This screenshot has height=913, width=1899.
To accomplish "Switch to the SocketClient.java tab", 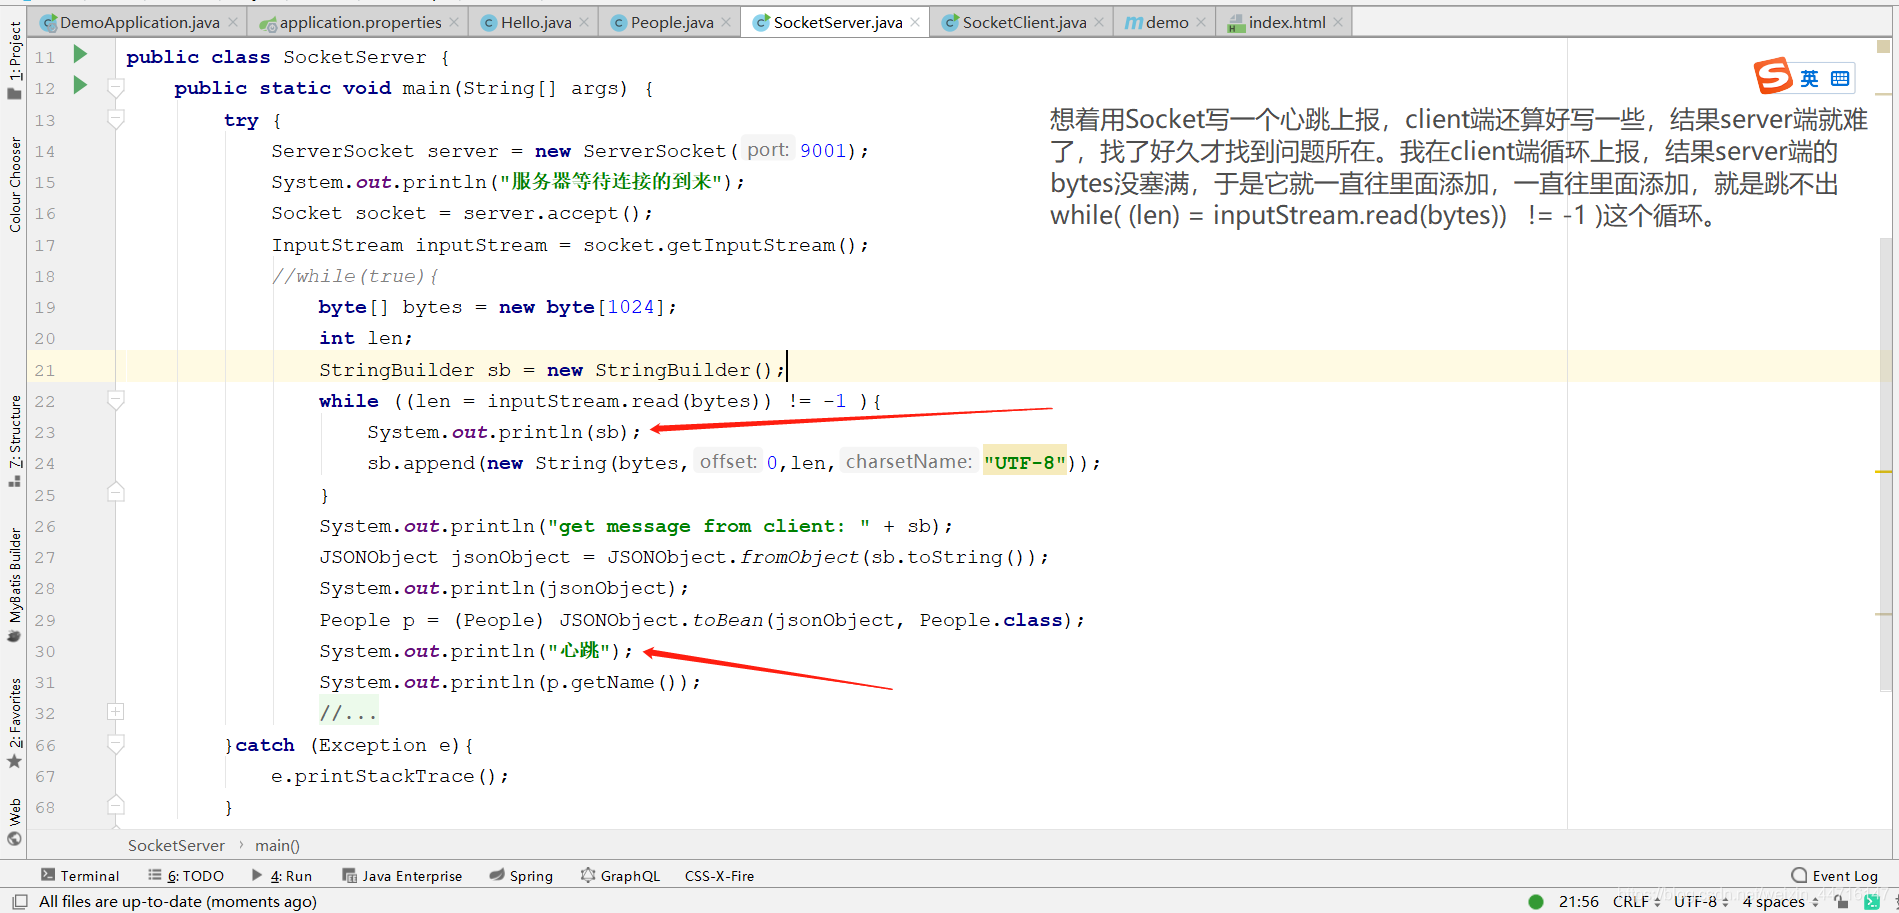I will pos(1023,22).
